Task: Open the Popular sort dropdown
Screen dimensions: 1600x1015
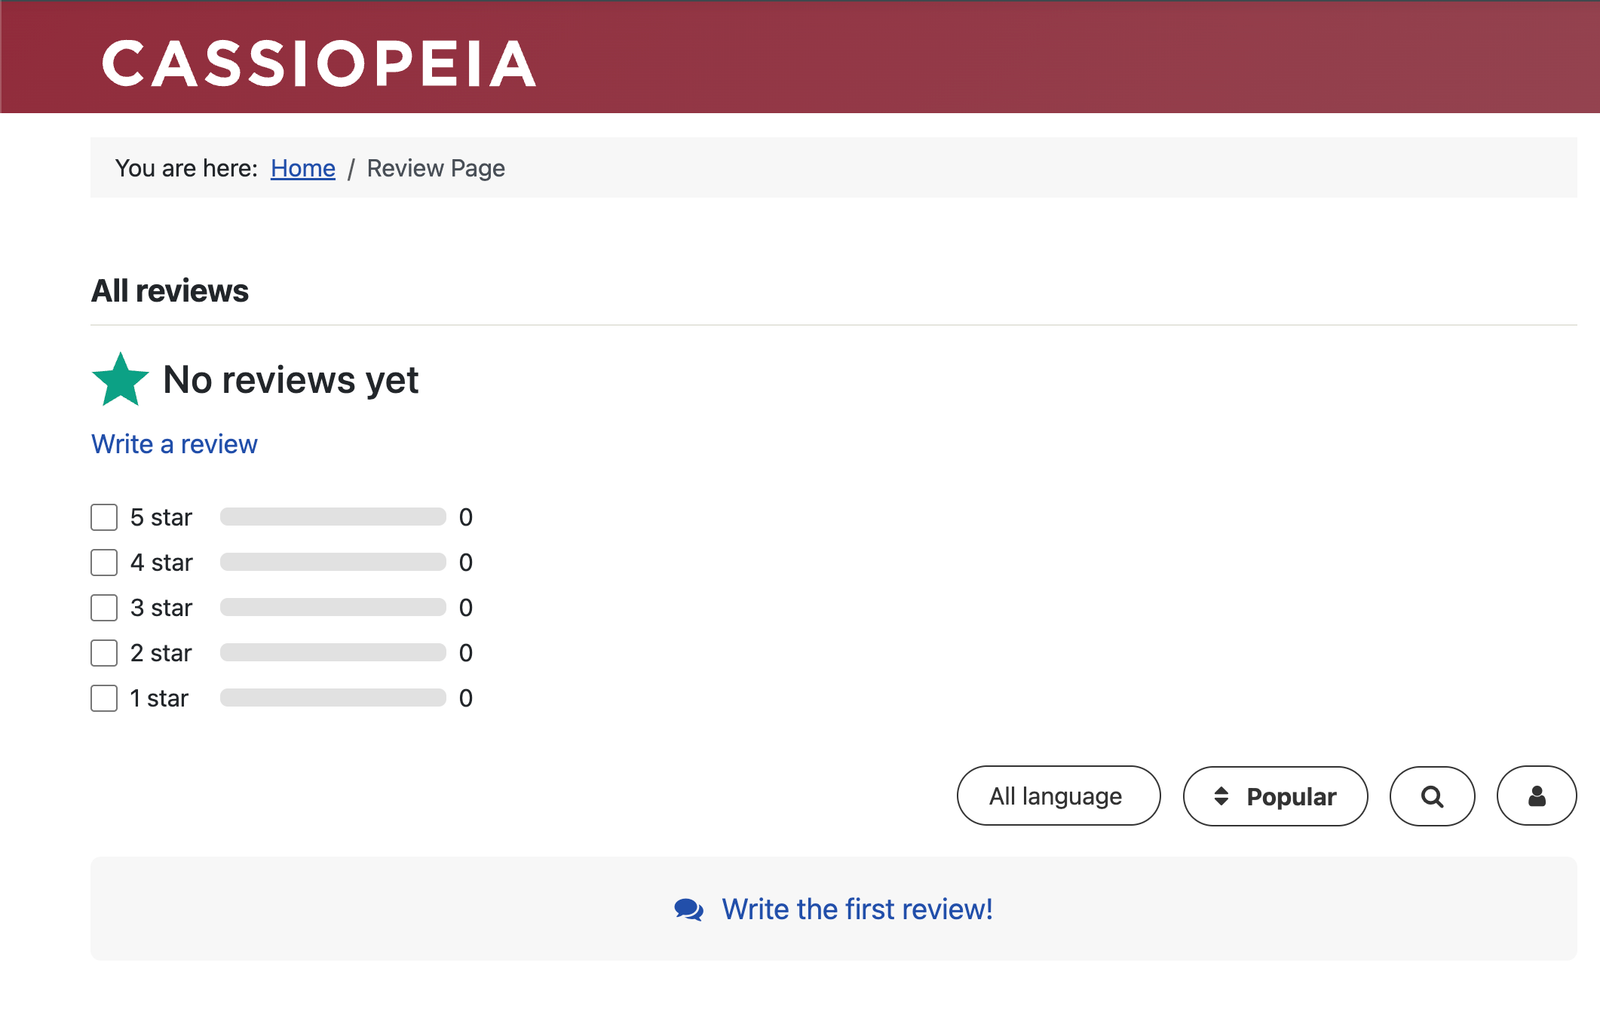Action: click(1276, 796)
